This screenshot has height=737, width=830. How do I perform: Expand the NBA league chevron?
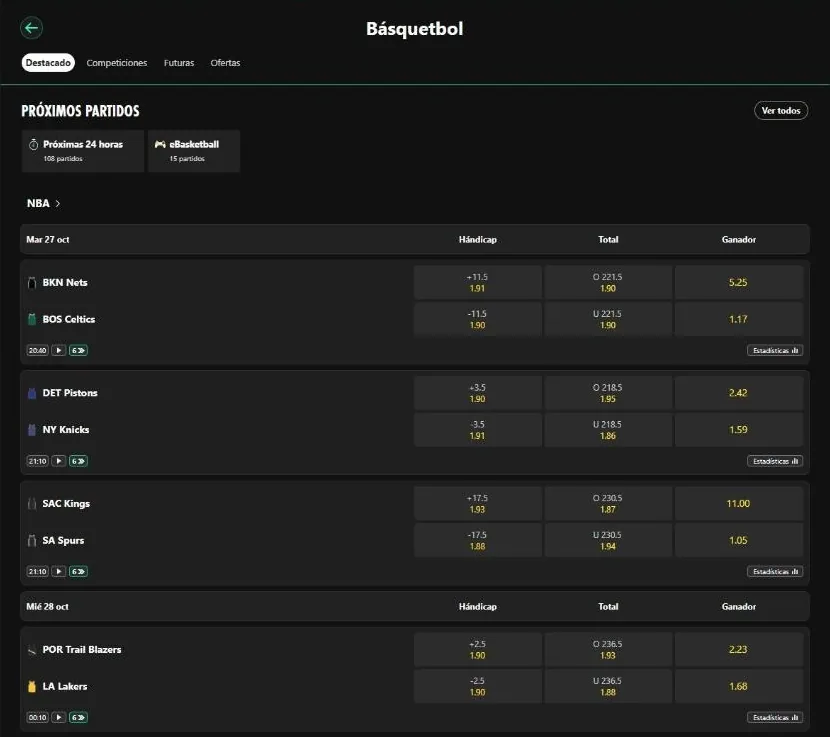58,203
